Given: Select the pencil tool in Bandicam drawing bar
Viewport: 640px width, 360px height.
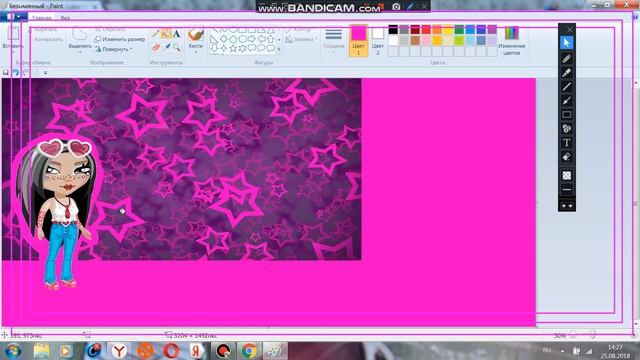Looking at the screenshot, I should (x=567, y=59).
